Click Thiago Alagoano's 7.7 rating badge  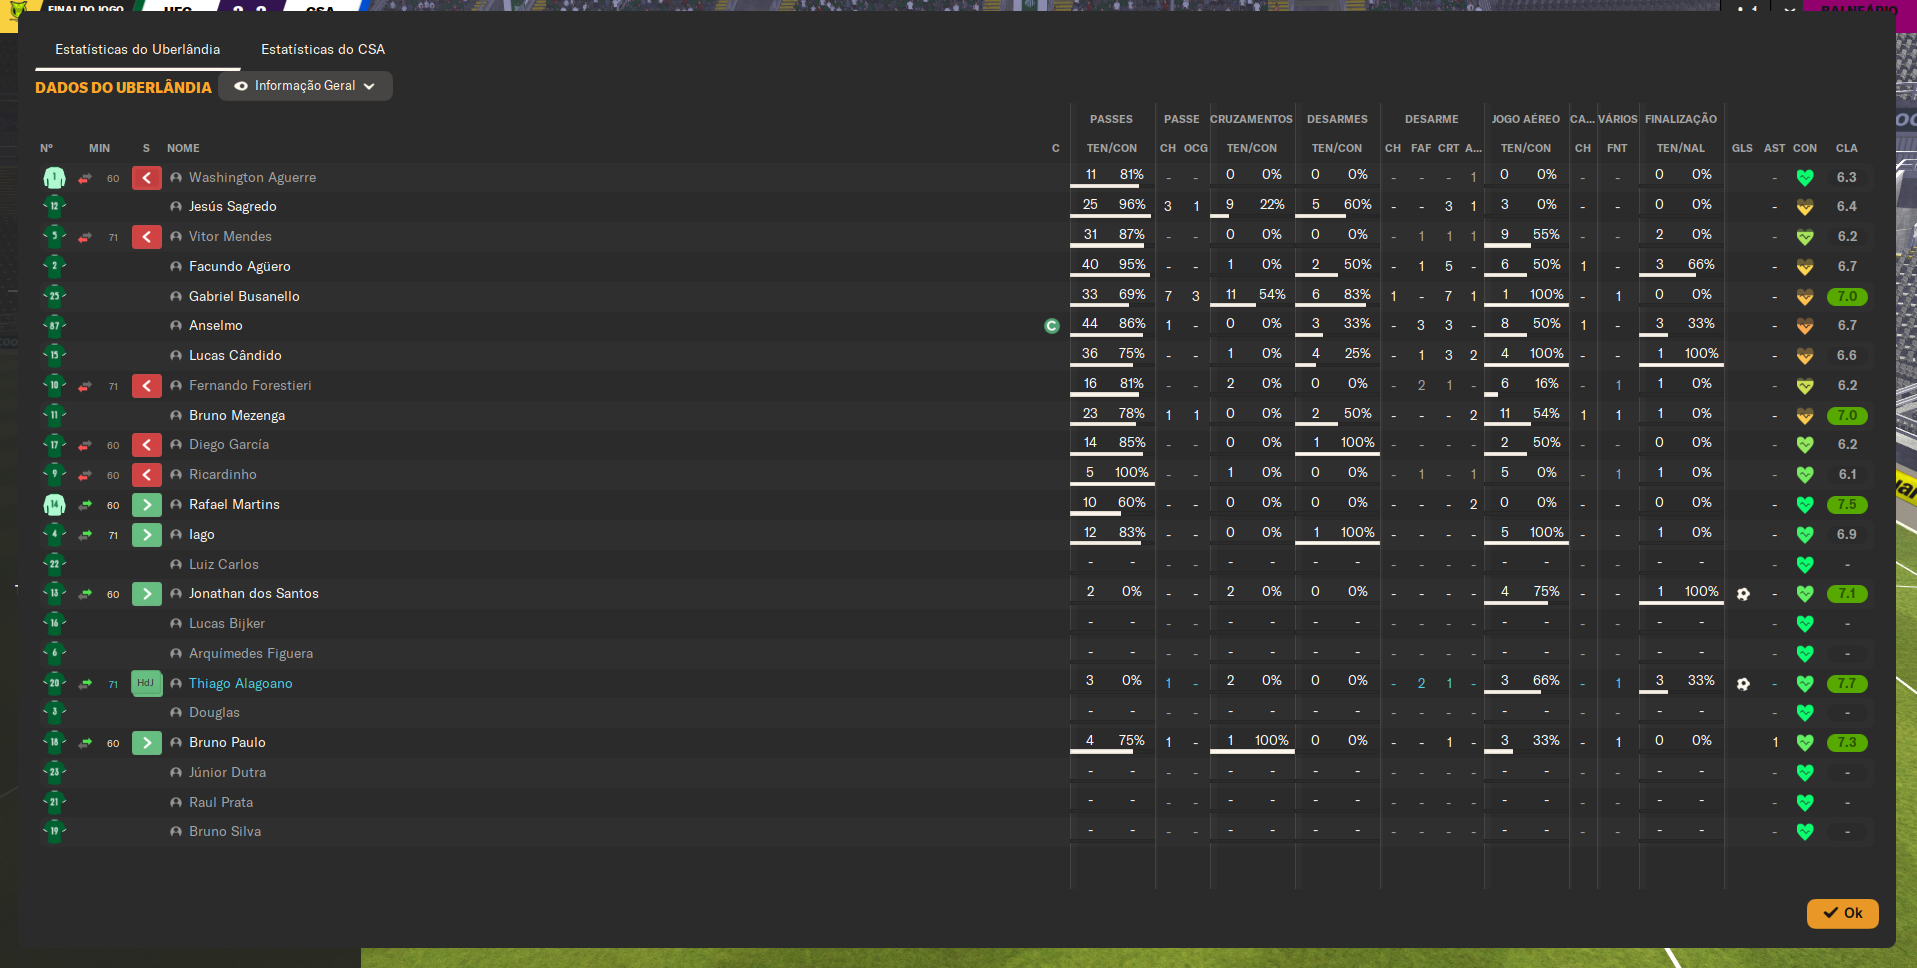tap(1846, 684)
